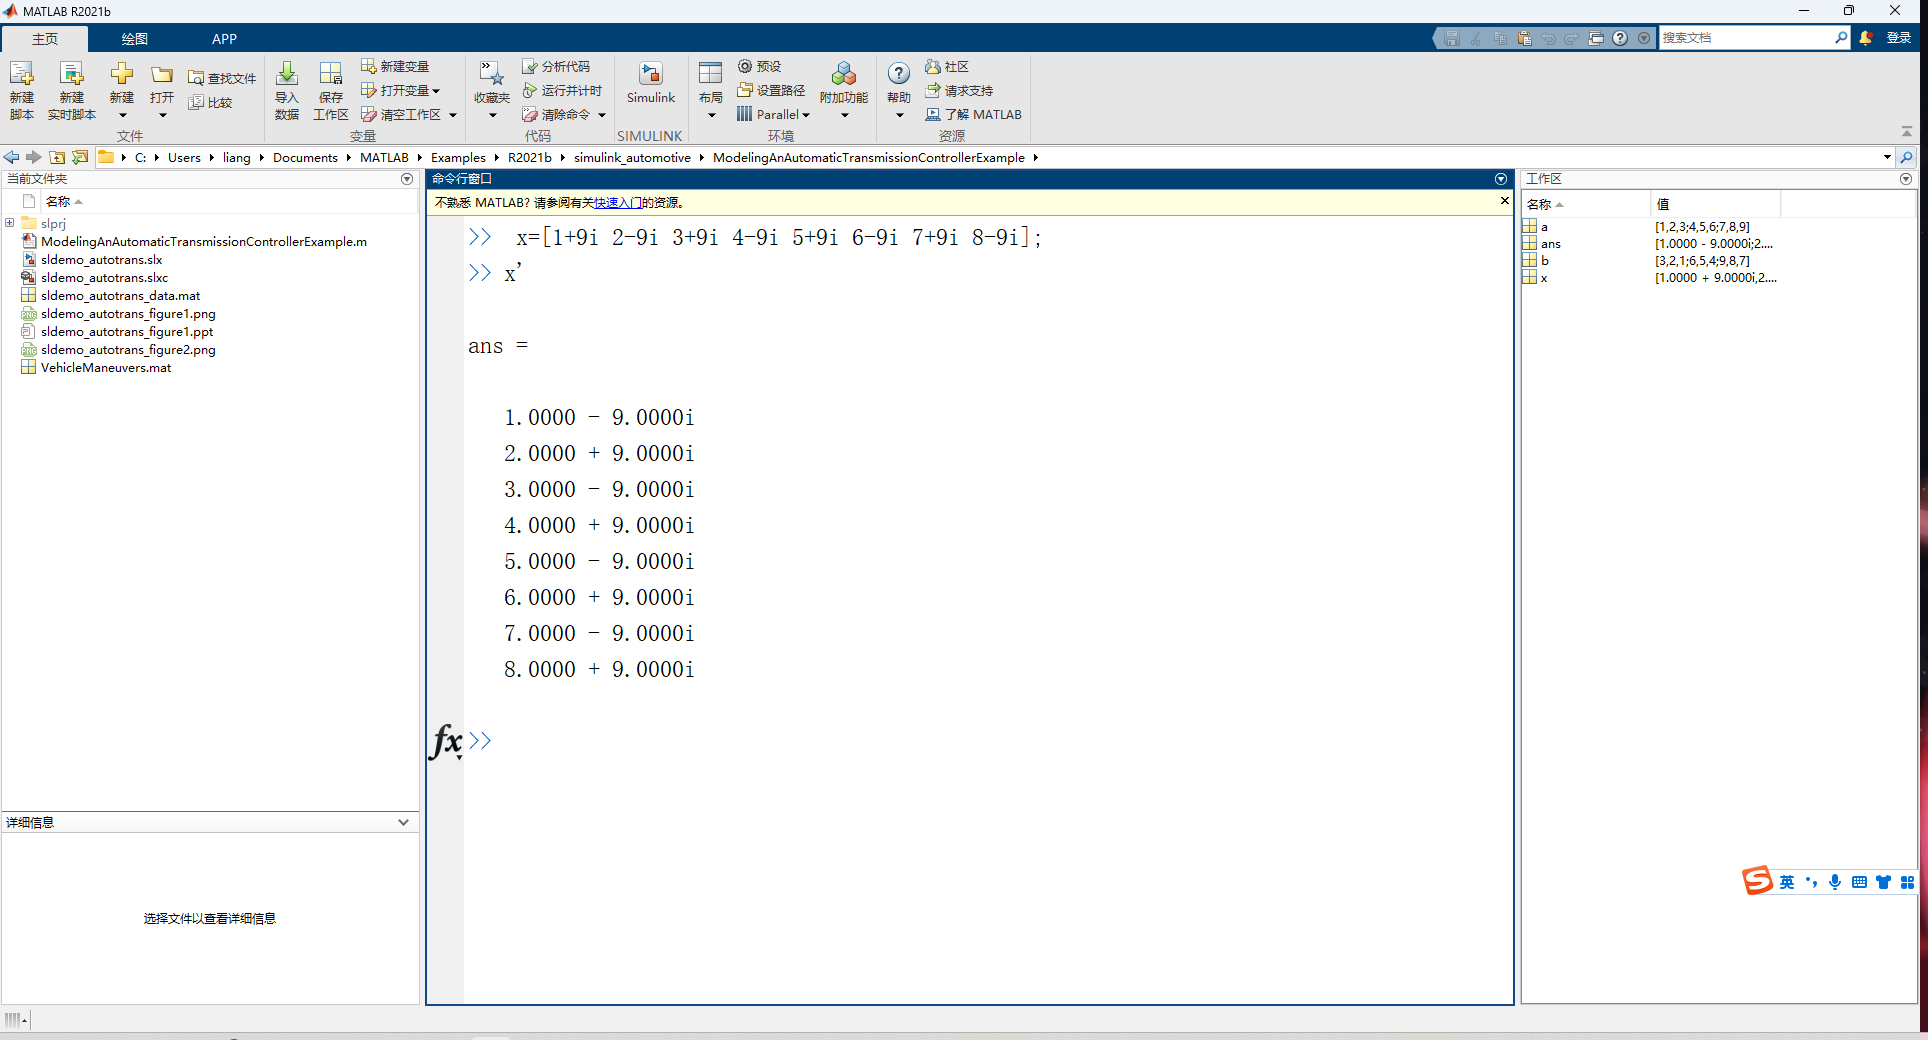Collapse the toolstrip with the arrow

(1907, 131)
